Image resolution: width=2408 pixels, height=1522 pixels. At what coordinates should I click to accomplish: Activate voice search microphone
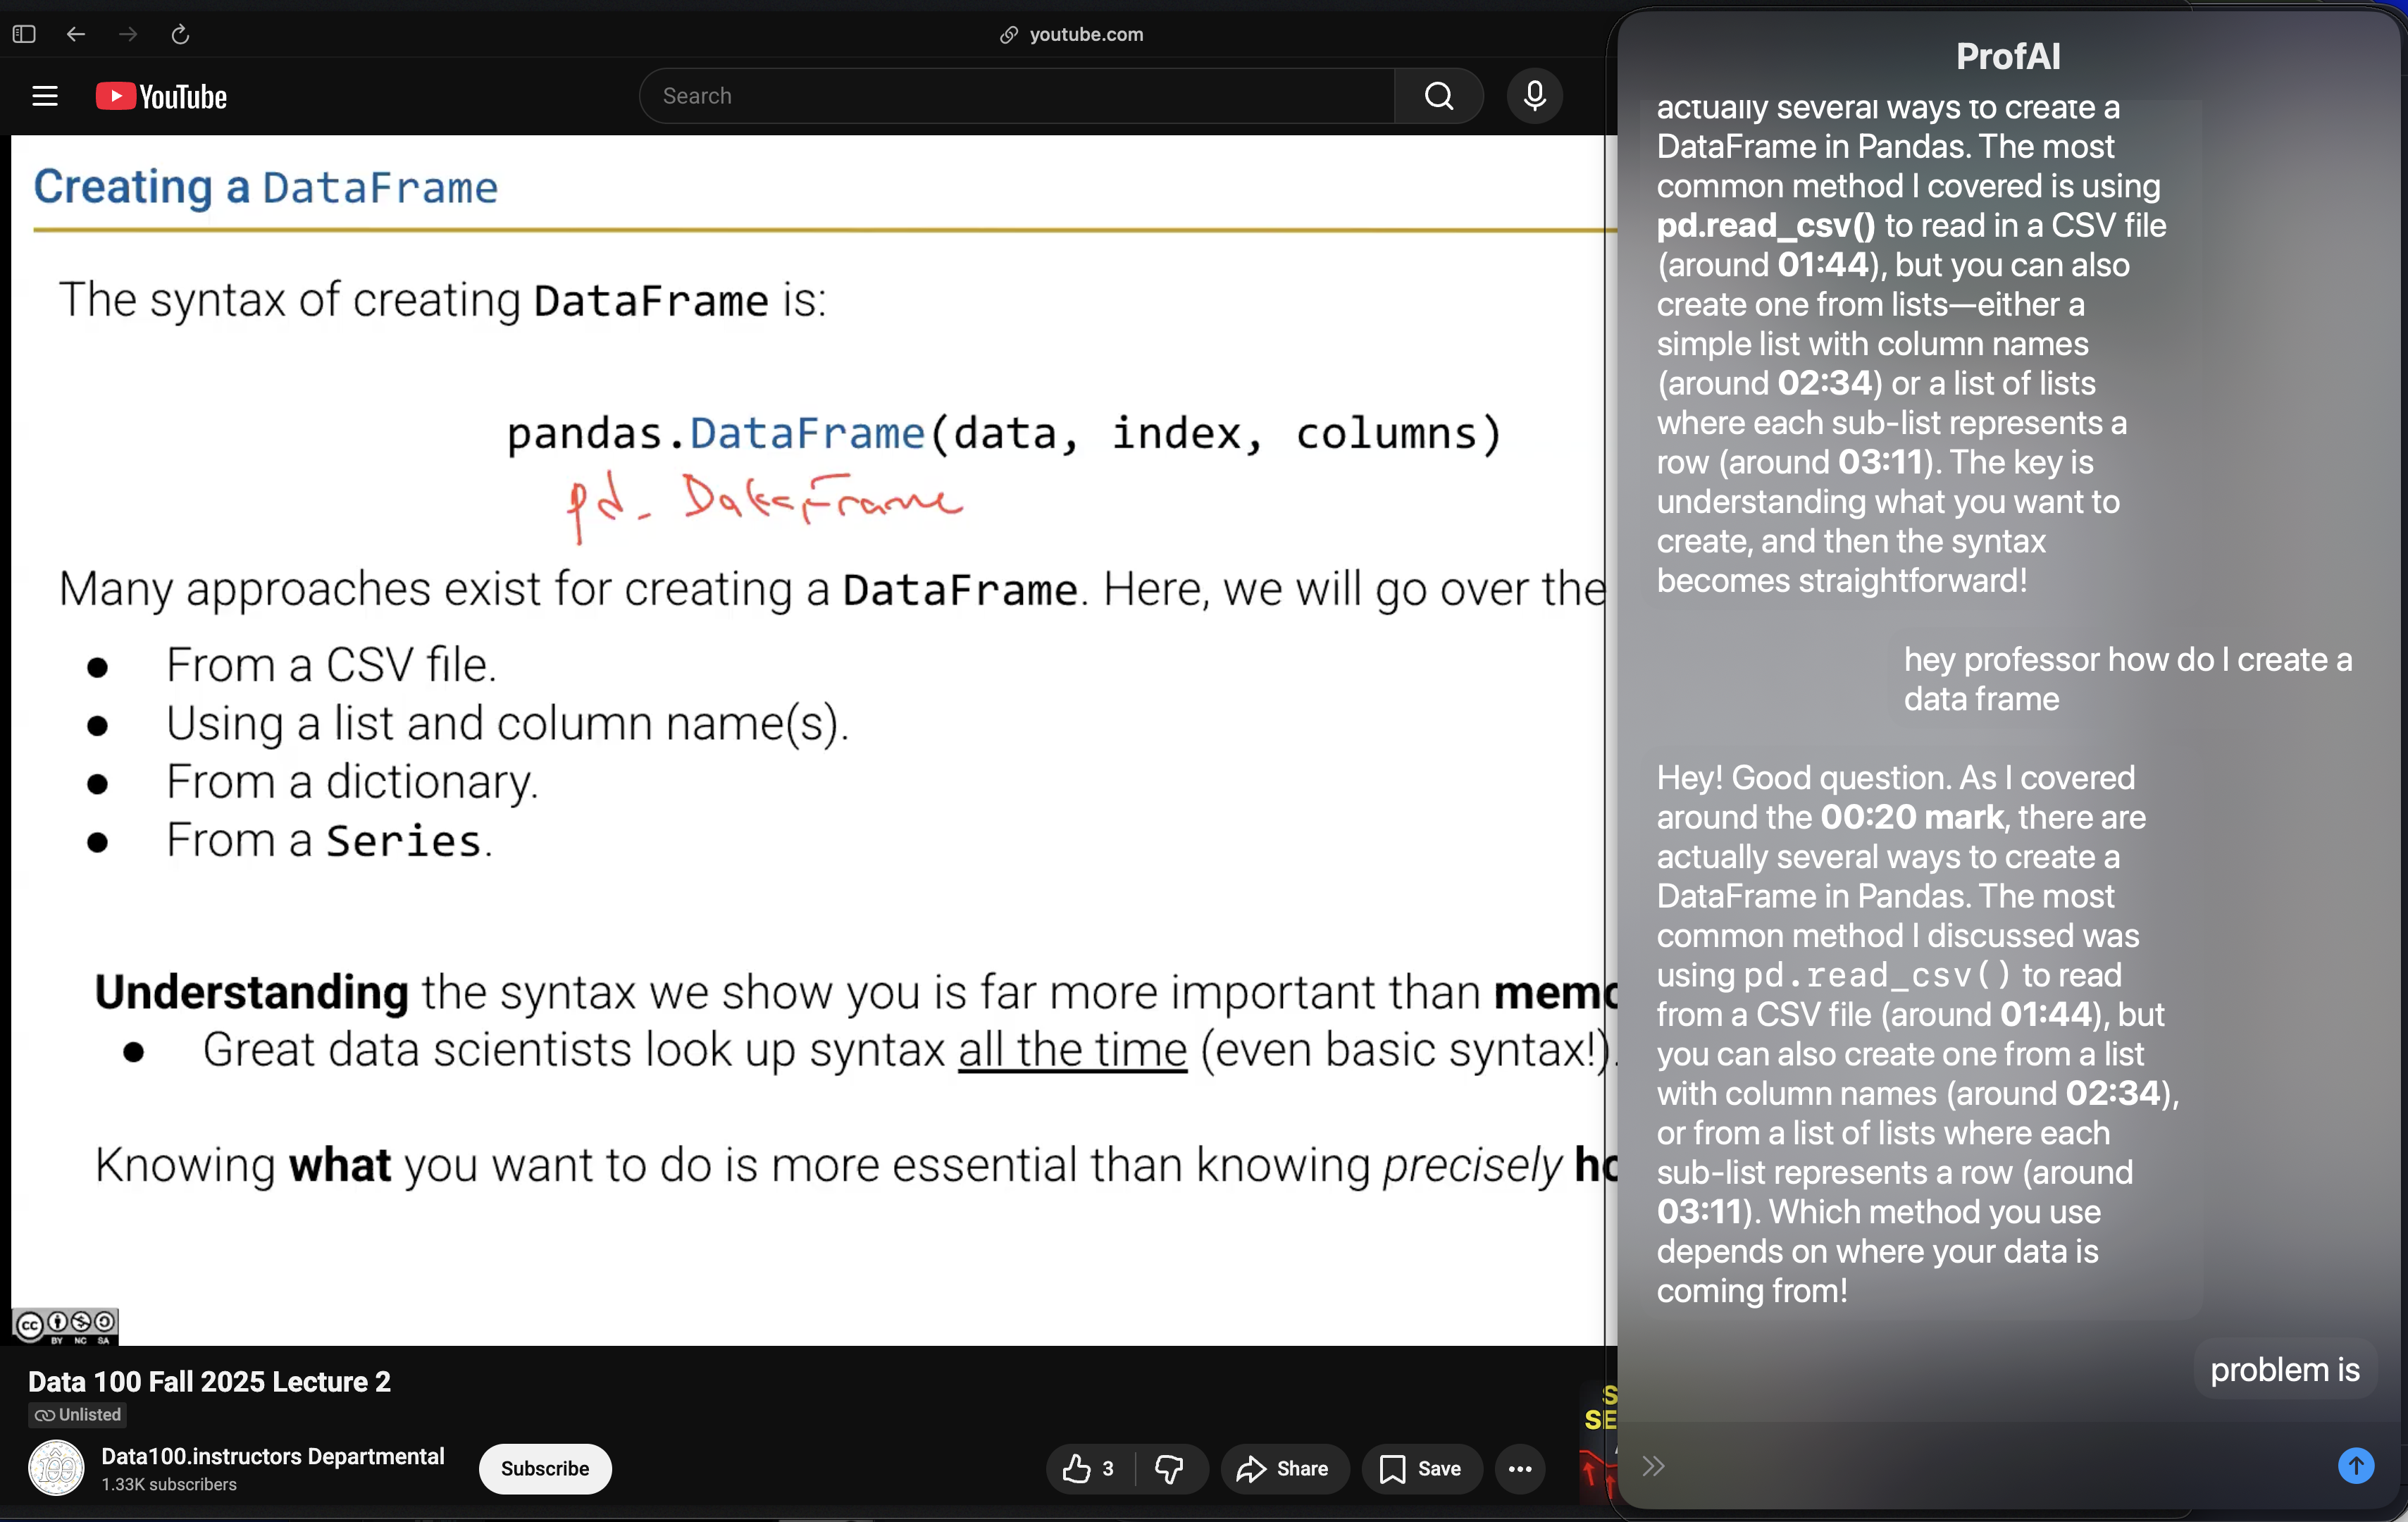[x=1534, y=96]
